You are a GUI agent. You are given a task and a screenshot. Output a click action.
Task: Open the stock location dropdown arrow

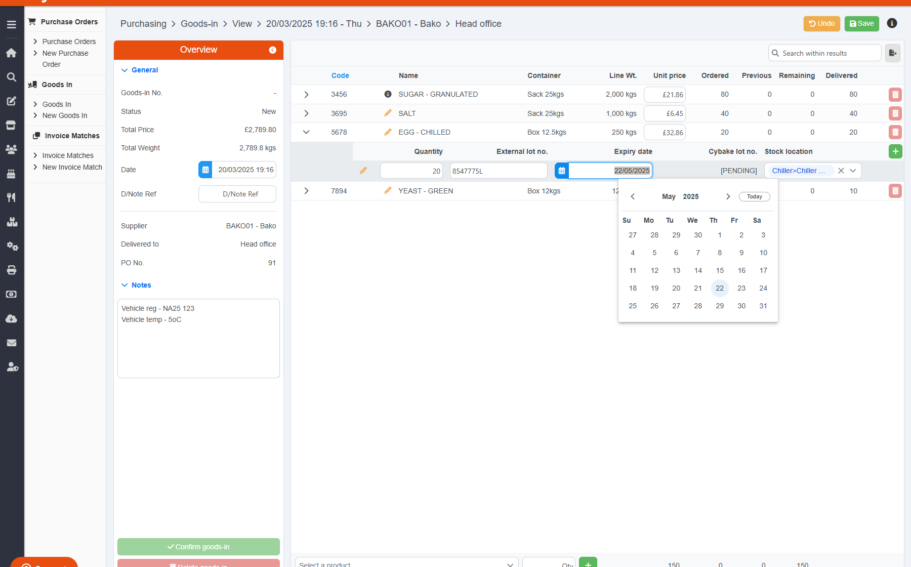click(853, 171)
